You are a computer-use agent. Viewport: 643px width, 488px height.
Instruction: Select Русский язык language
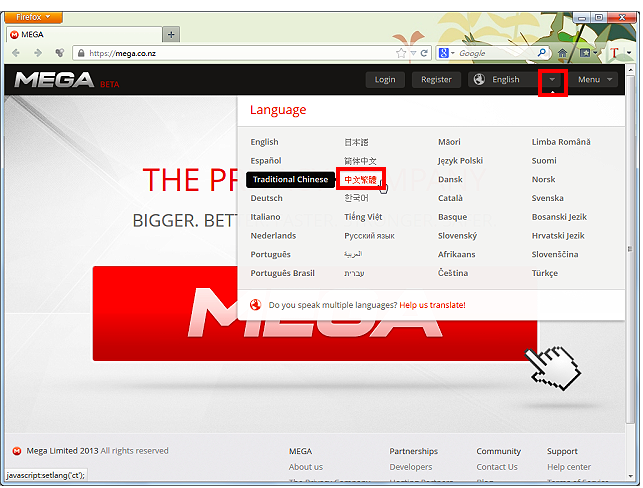click(x=369, y=236)
